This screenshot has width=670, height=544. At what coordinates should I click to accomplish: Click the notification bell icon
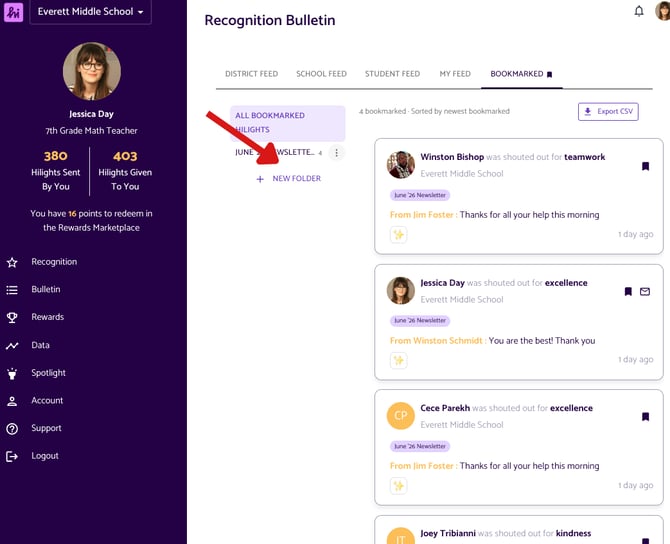coord(638,11)
